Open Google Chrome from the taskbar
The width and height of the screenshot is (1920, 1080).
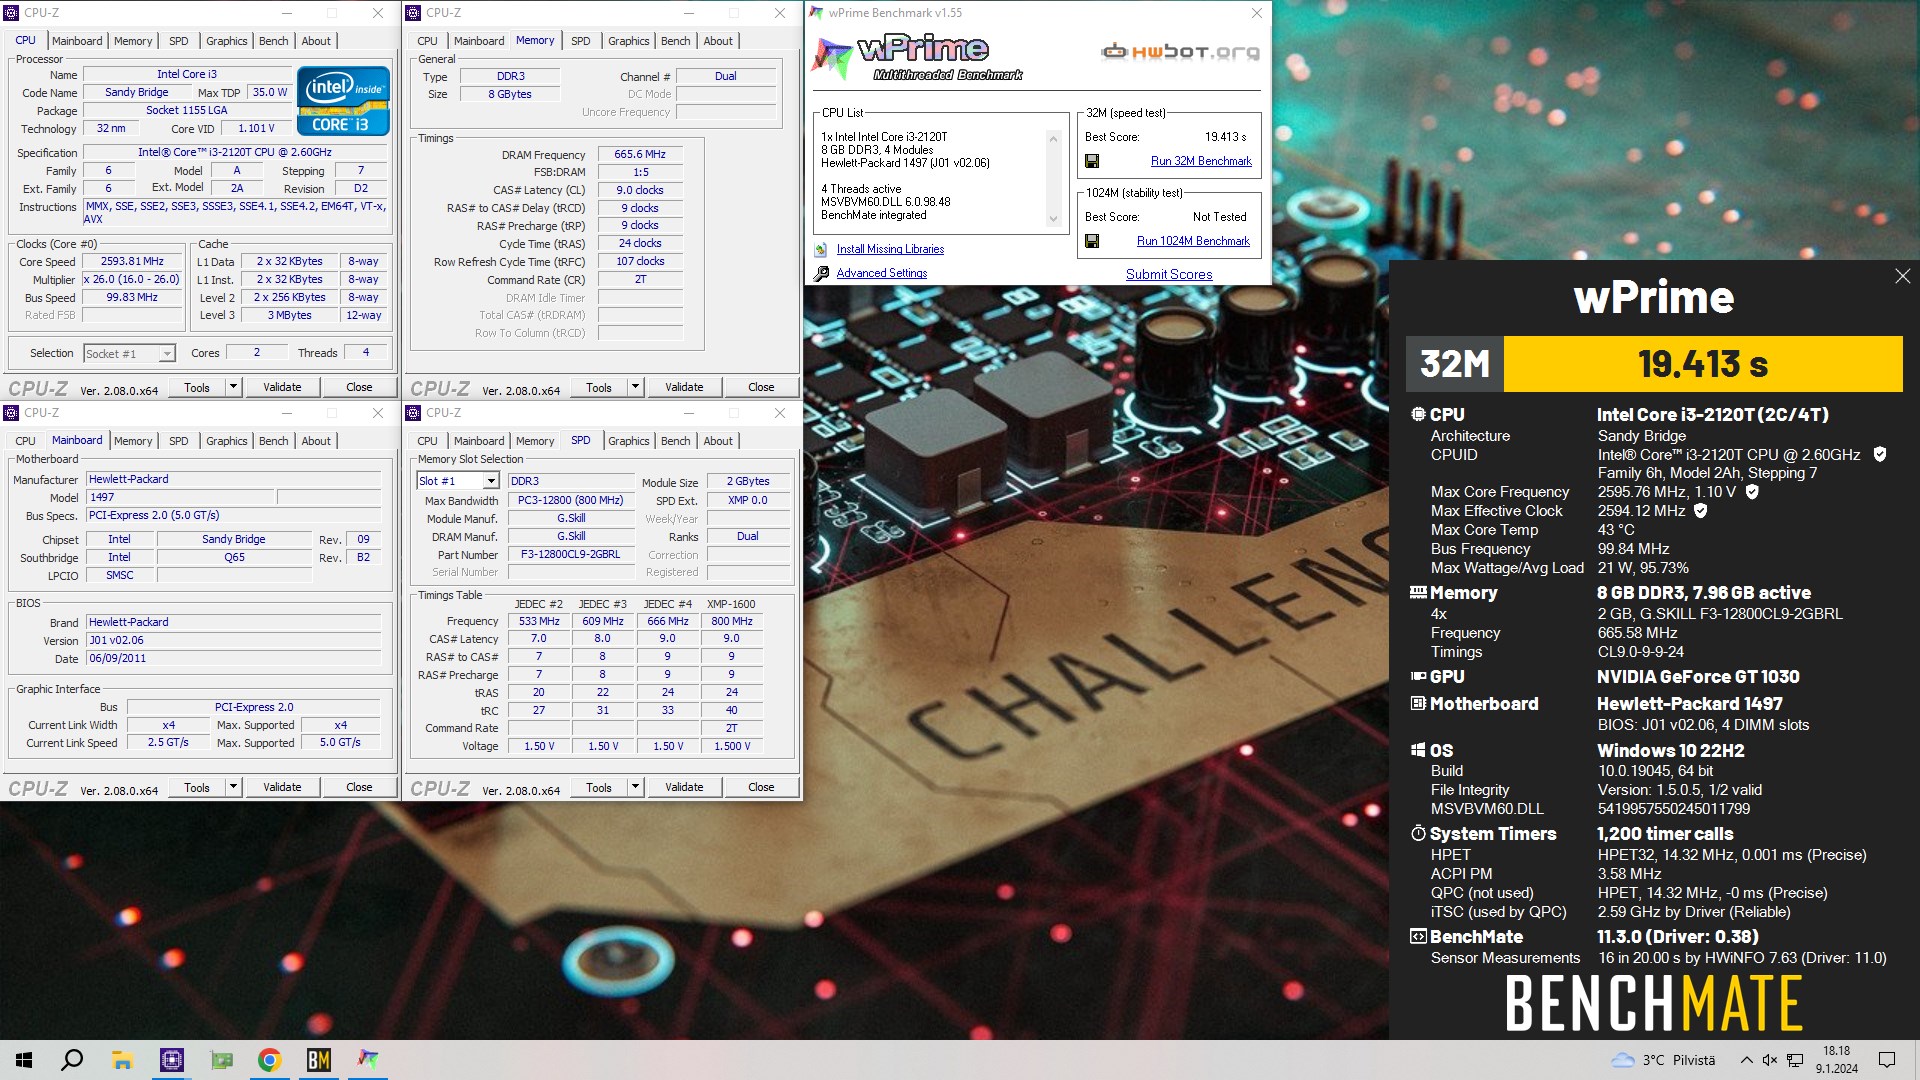tap(270, 1060)
